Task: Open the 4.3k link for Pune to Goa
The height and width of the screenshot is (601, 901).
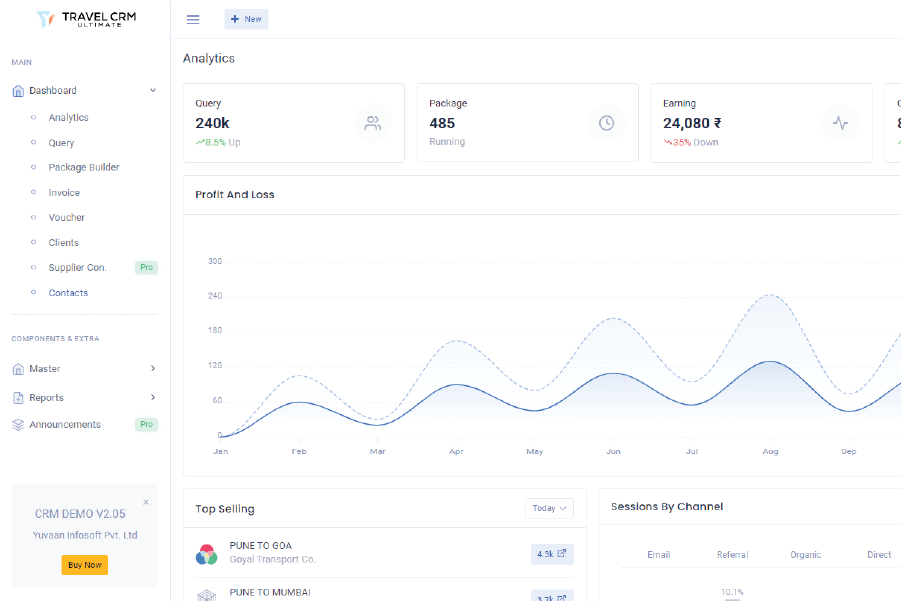Action: click(552, 554)
